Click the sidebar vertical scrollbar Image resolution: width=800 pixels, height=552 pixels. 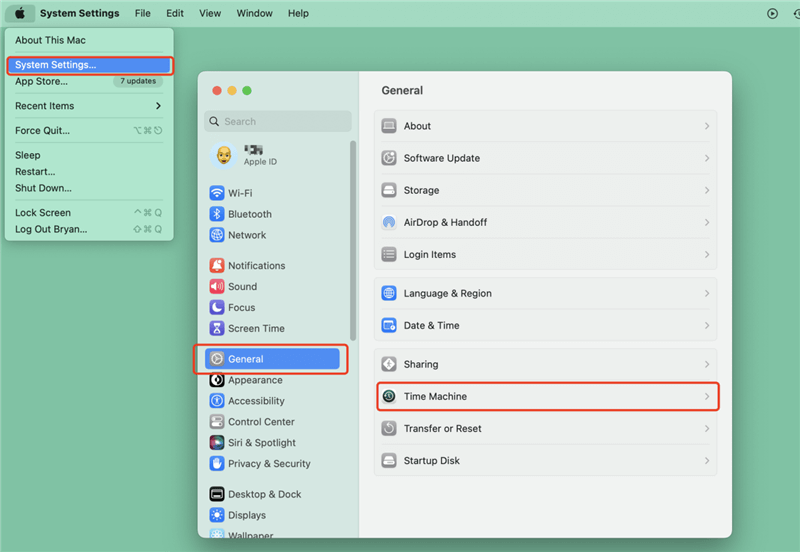click(353, 240)
